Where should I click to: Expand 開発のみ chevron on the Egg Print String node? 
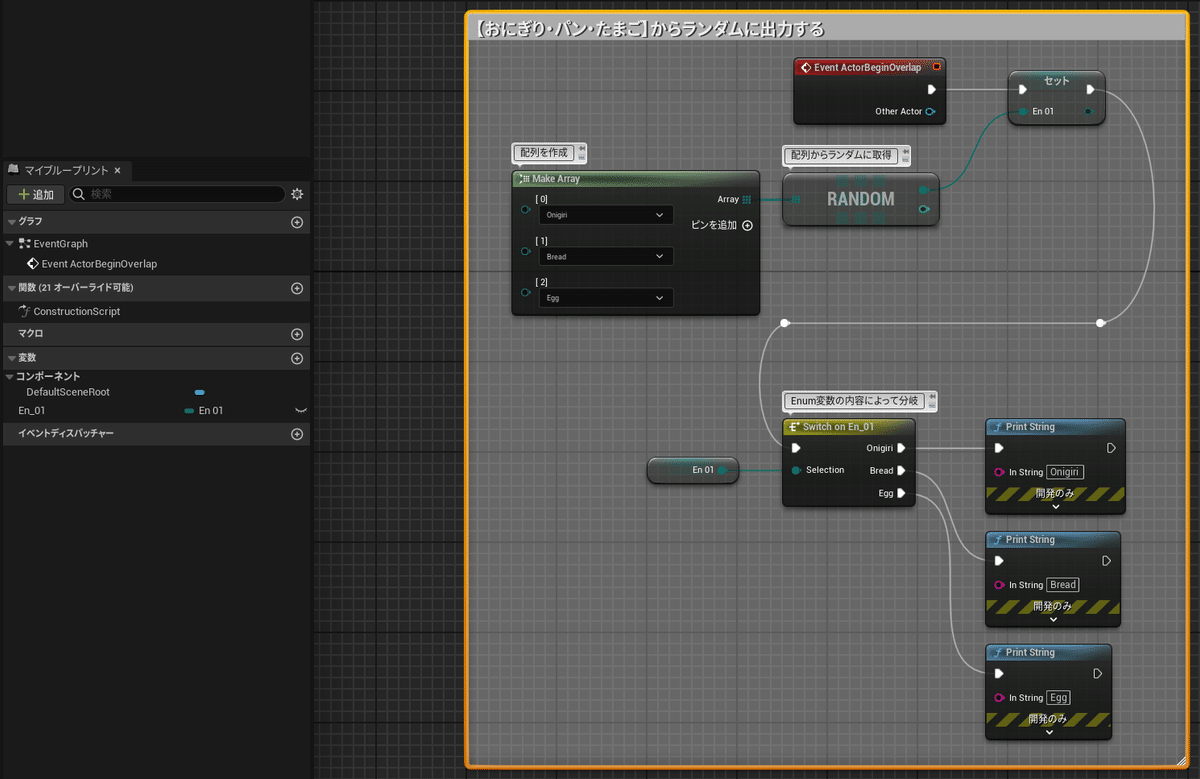[1049, 732]
